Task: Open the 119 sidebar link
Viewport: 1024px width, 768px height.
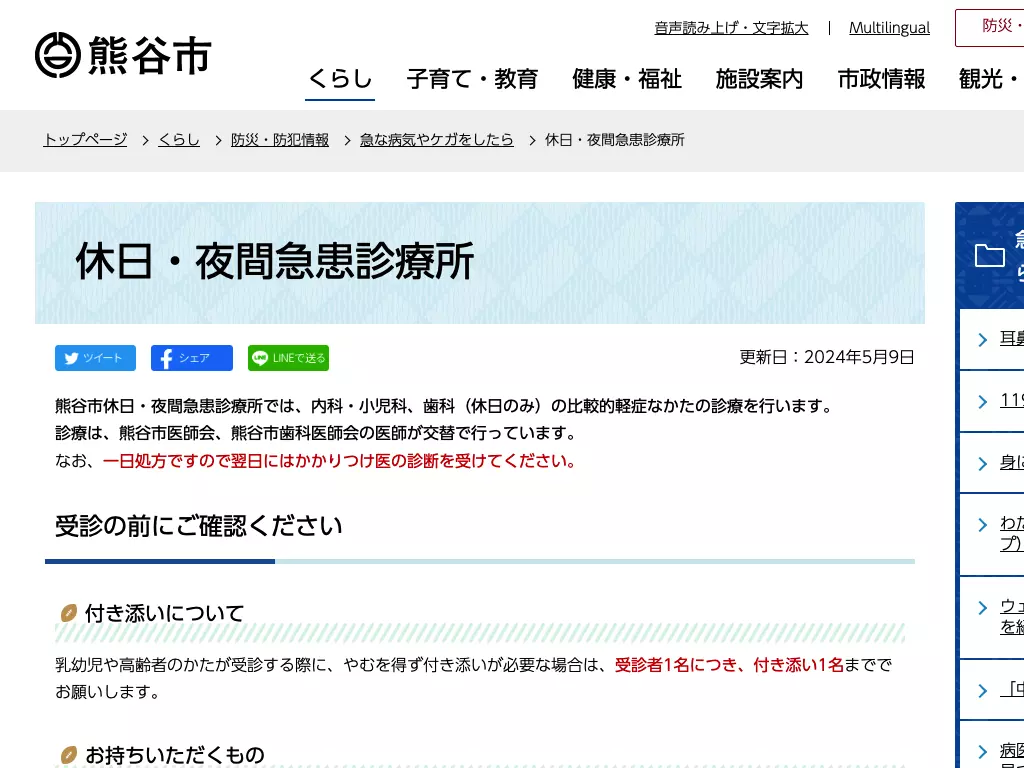Action: click(1012, 400)
